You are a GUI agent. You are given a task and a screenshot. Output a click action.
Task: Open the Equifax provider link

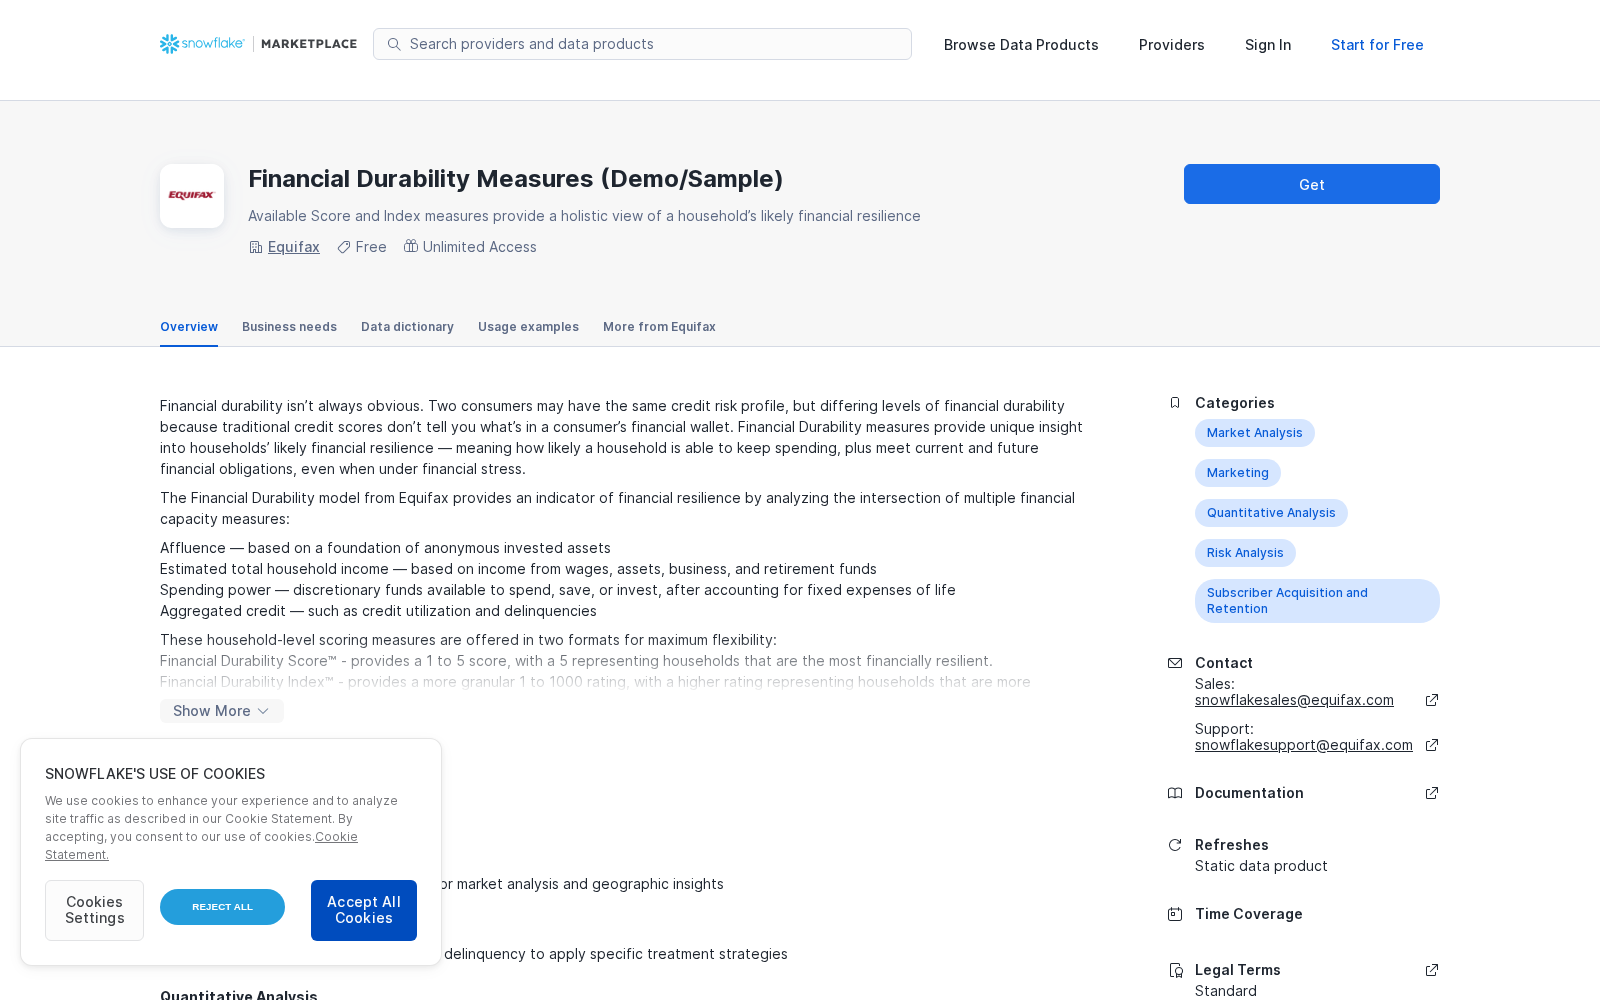[294, 247]
